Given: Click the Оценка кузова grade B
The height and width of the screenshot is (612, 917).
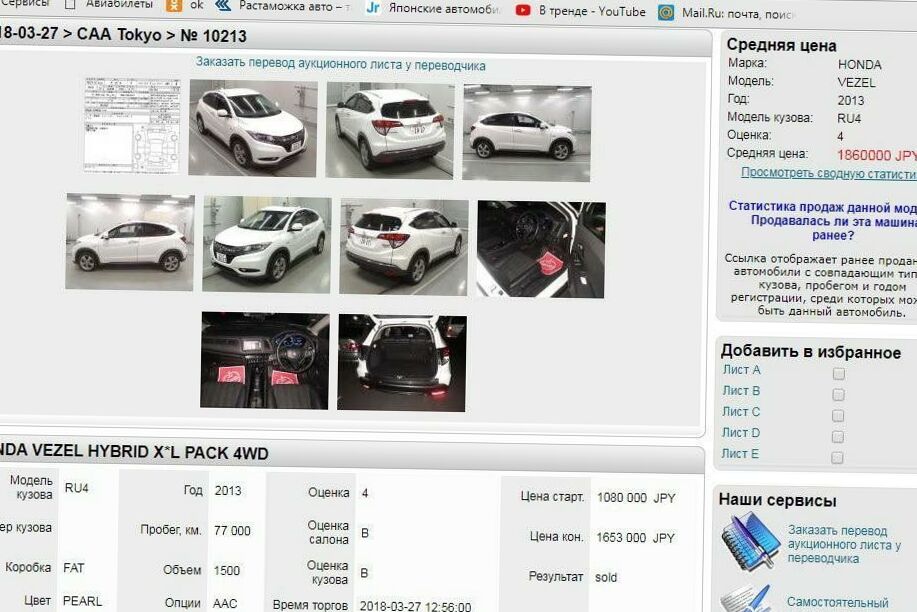Looking at the screenshot, I should 364,573.
